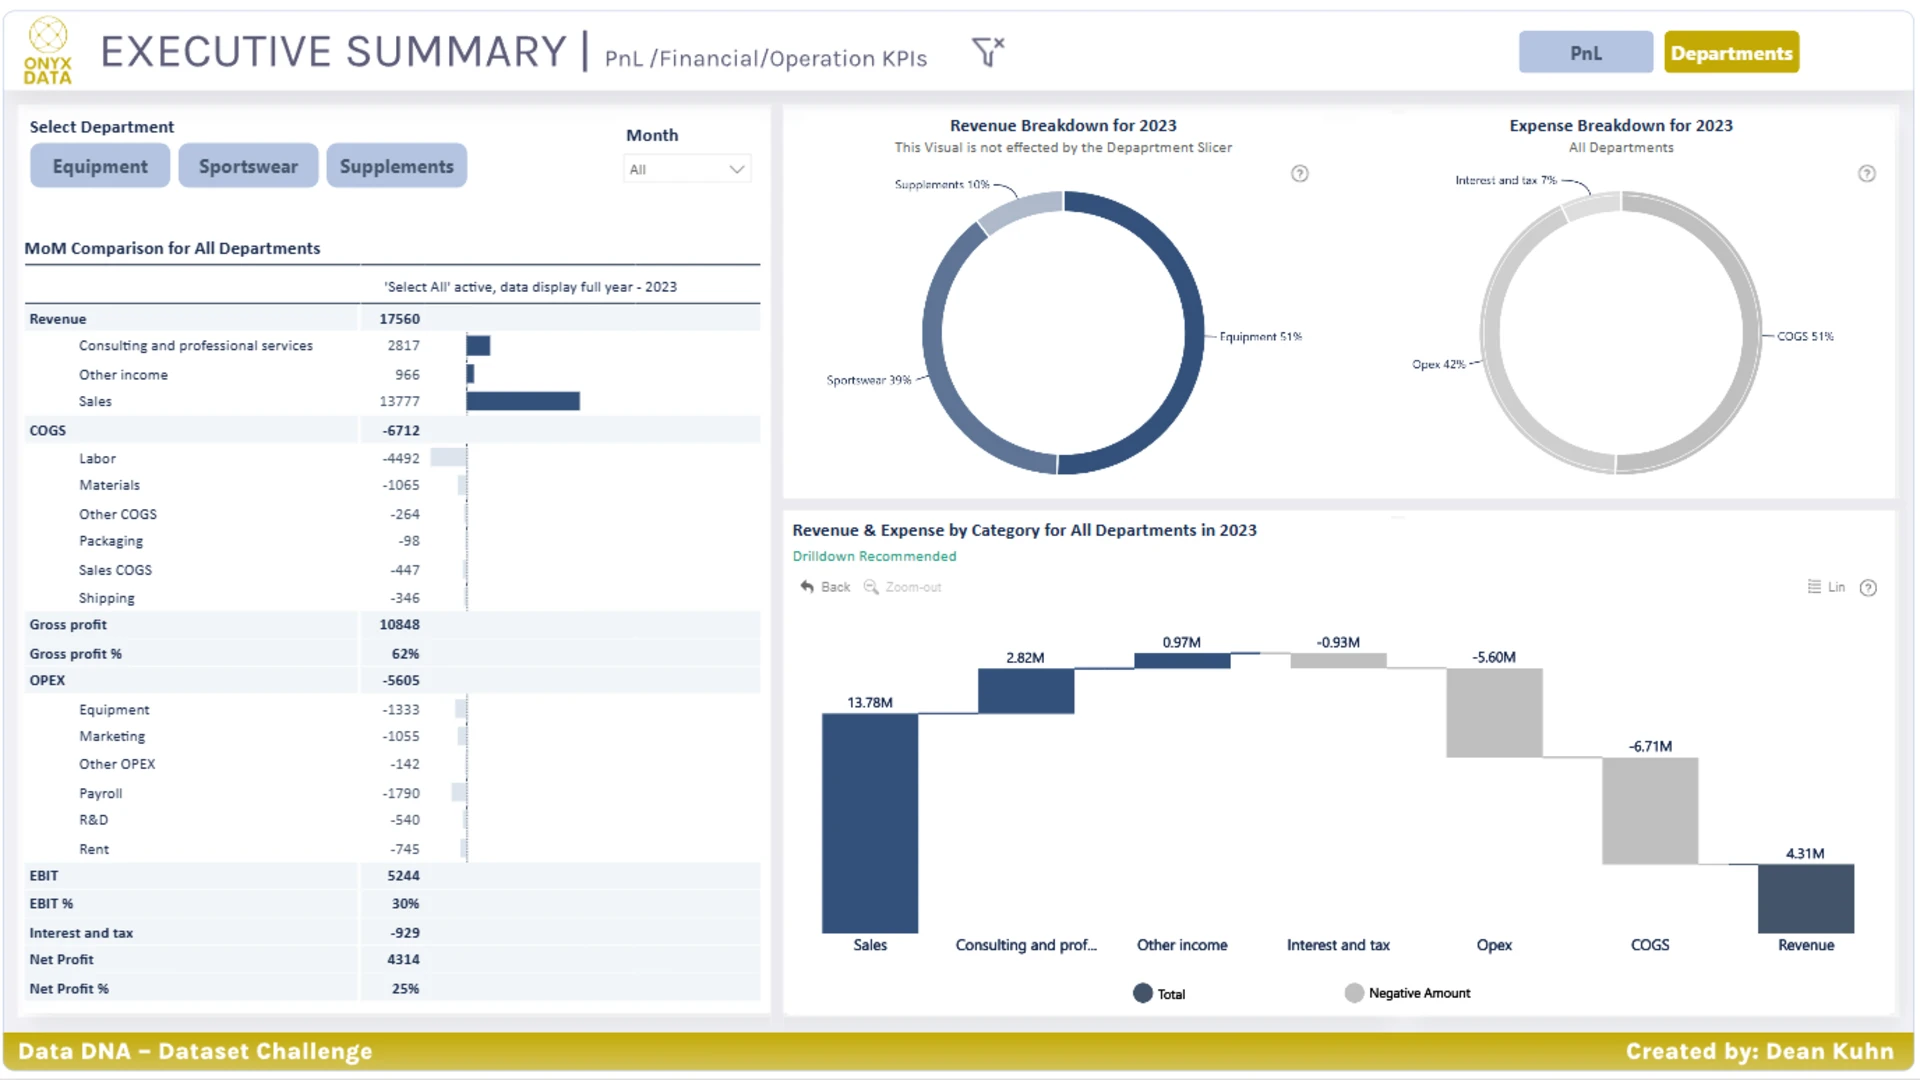Switch to the Departments tab
This screenshot has height=1080, width=1920.
(x=1731, y=53)
